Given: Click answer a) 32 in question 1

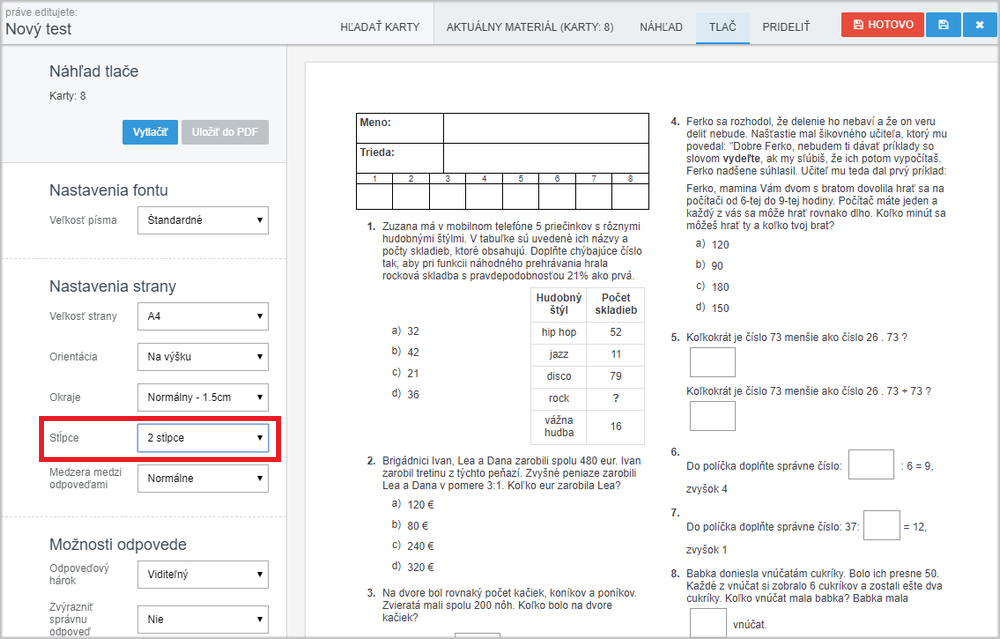Looking at the screenshot, I should [406, 331].
